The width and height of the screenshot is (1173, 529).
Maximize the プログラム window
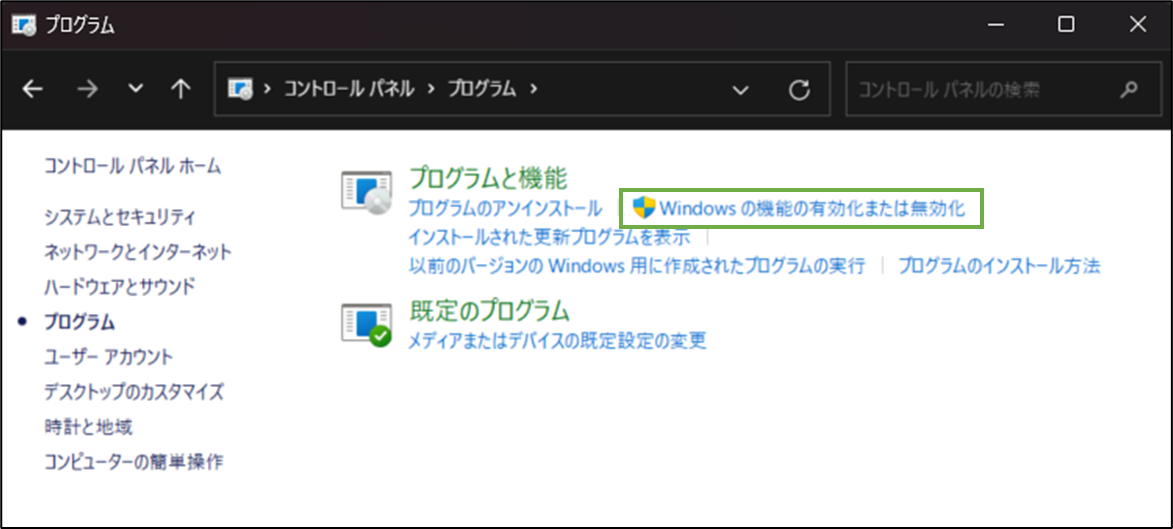click(1066, 25)
